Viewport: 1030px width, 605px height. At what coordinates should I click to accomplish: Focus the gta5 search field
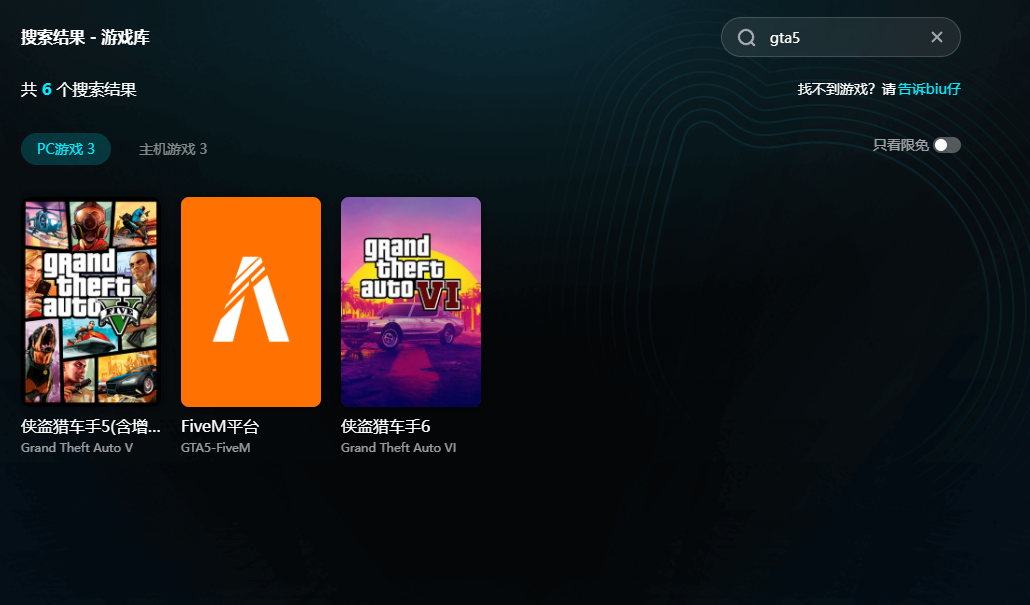pos(840,37)
